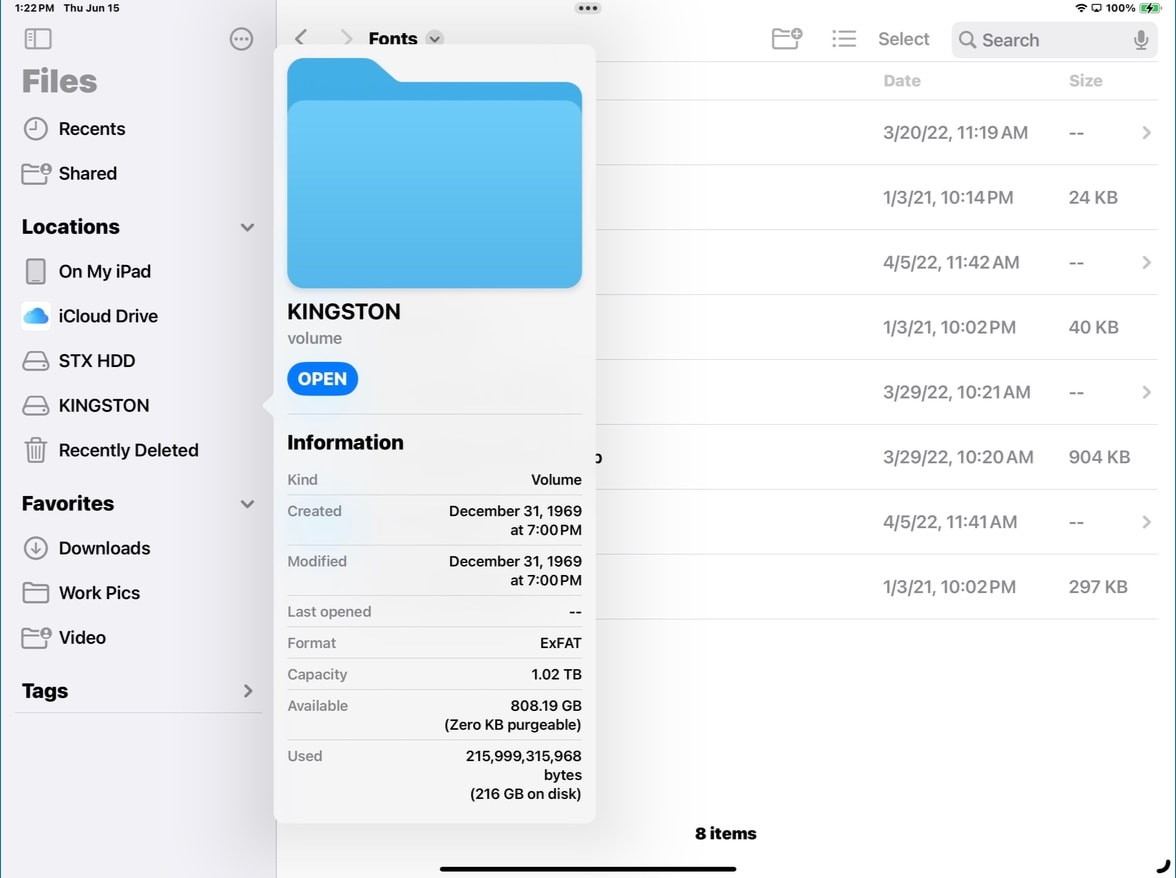Tap the Recently Deleted trash icon

point(35,450)
